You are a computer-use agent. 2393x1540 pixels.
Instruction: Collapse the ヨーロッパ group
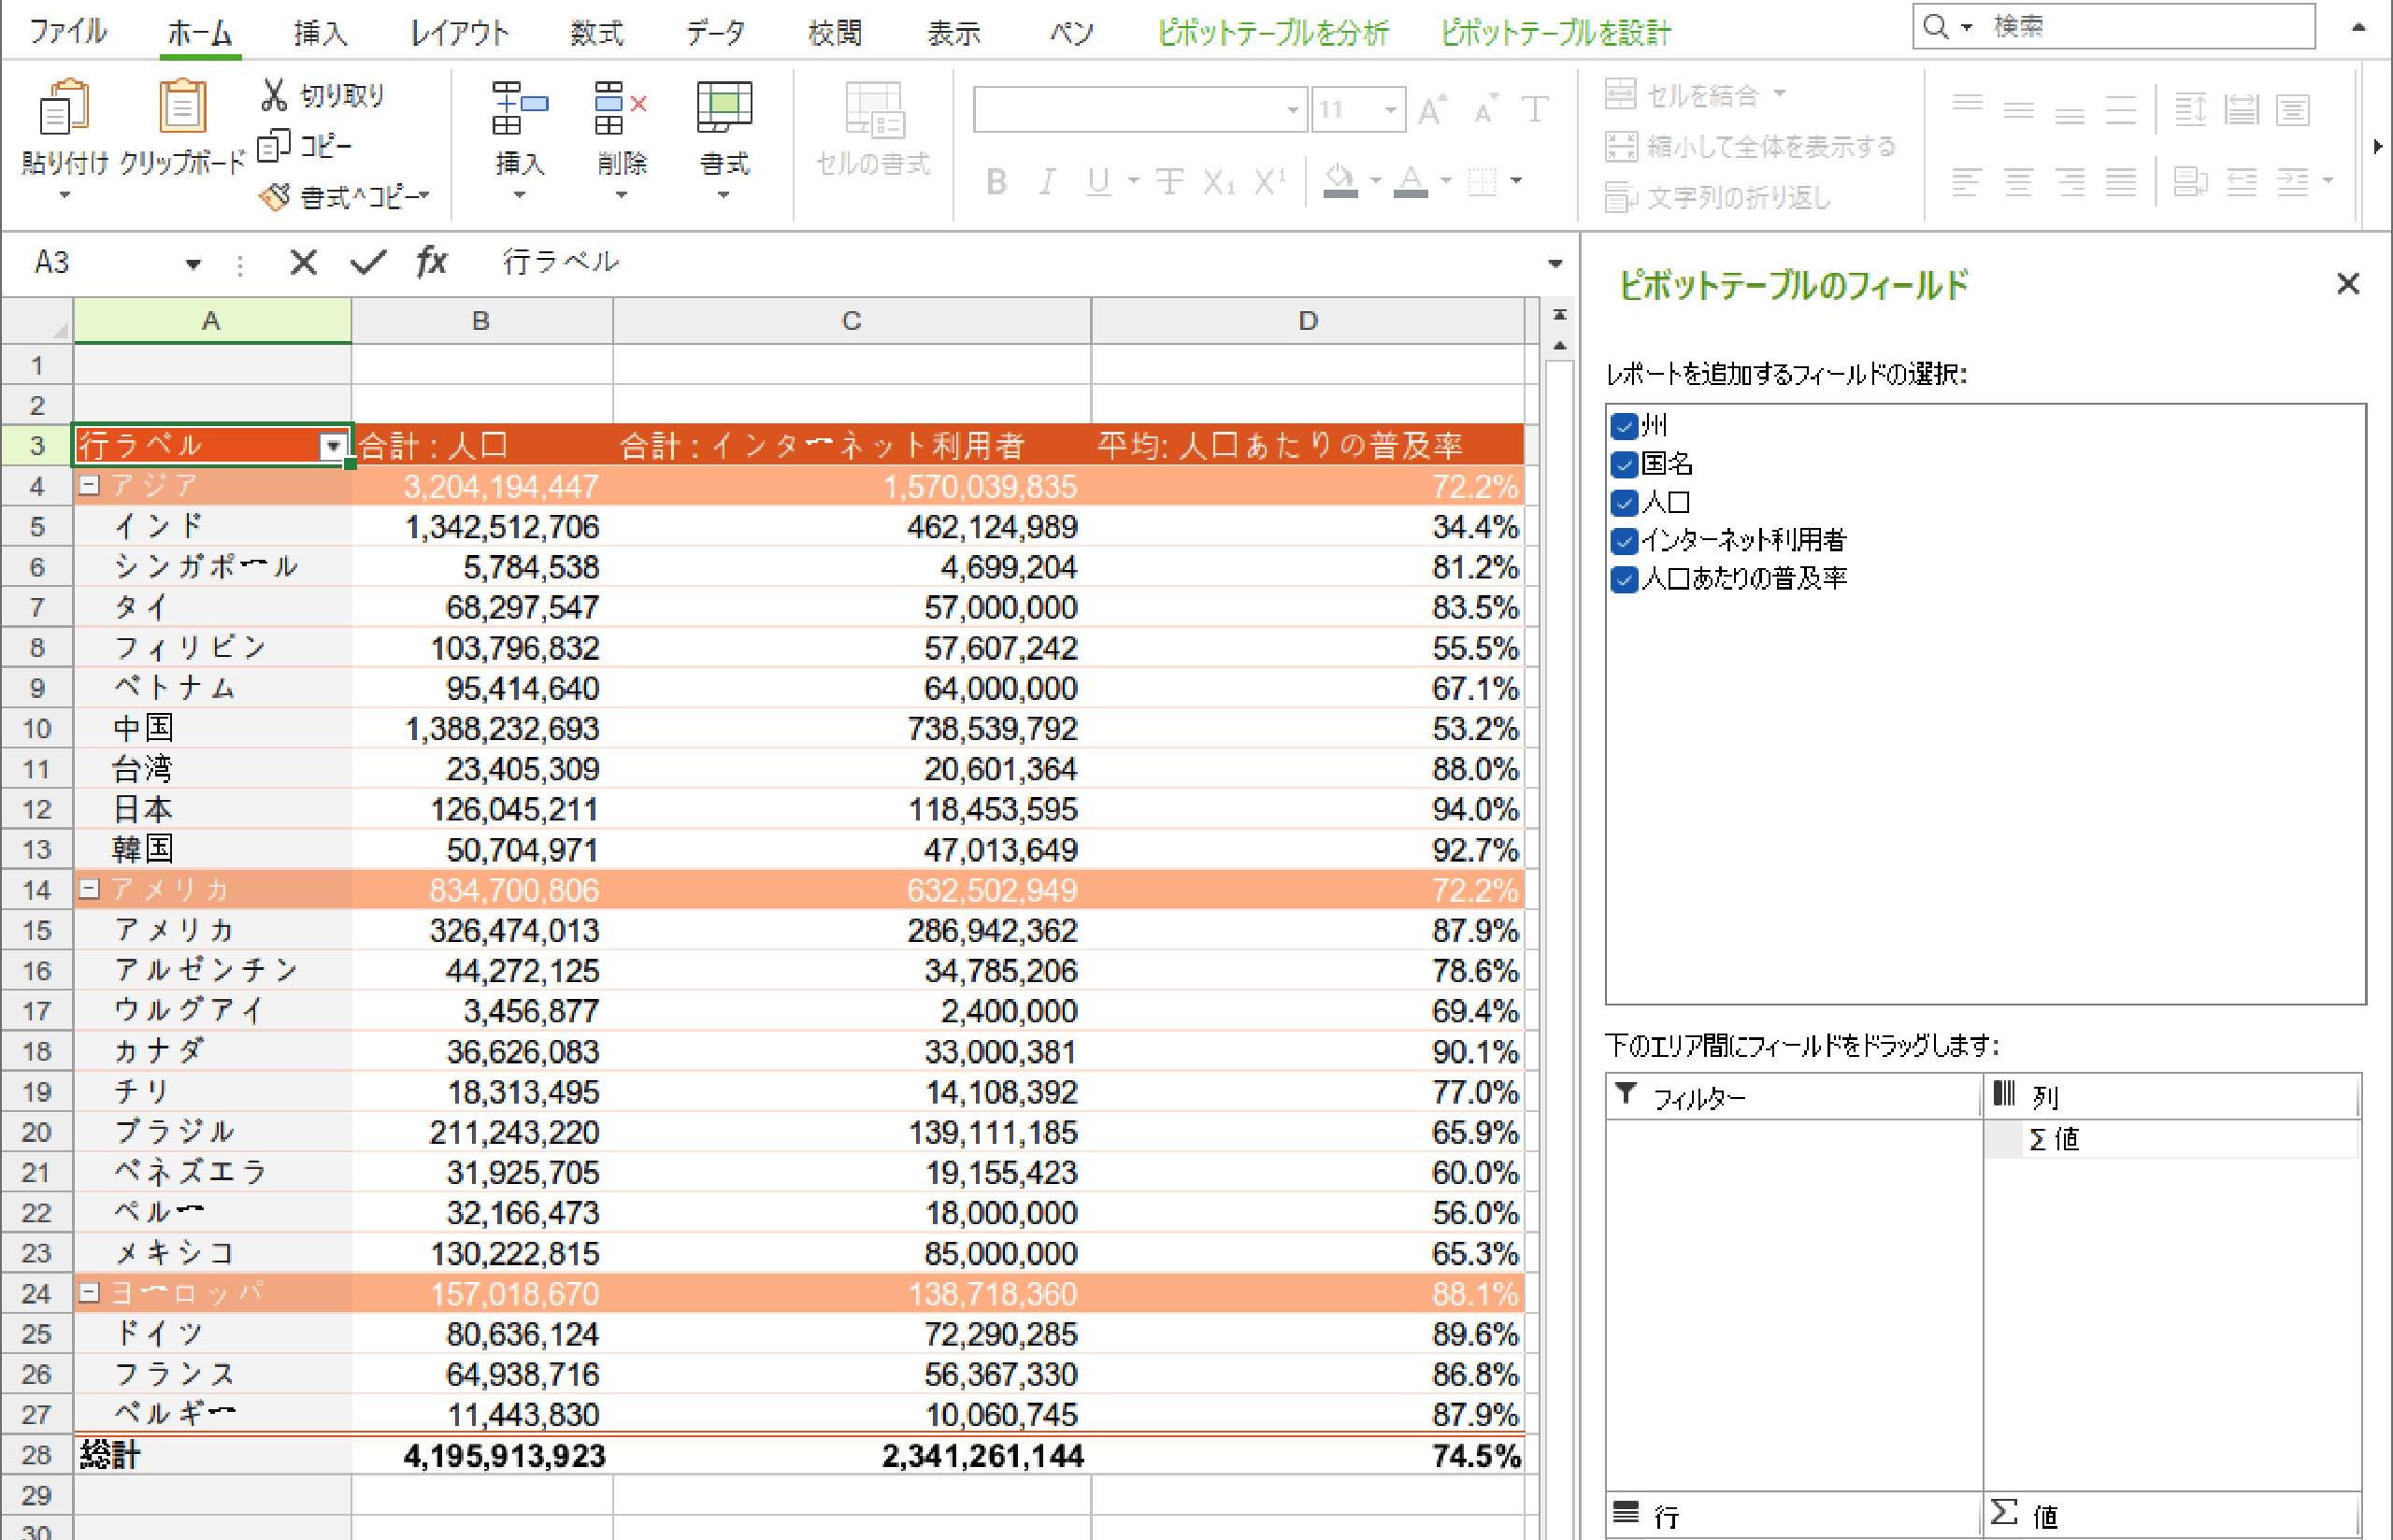89,1293
